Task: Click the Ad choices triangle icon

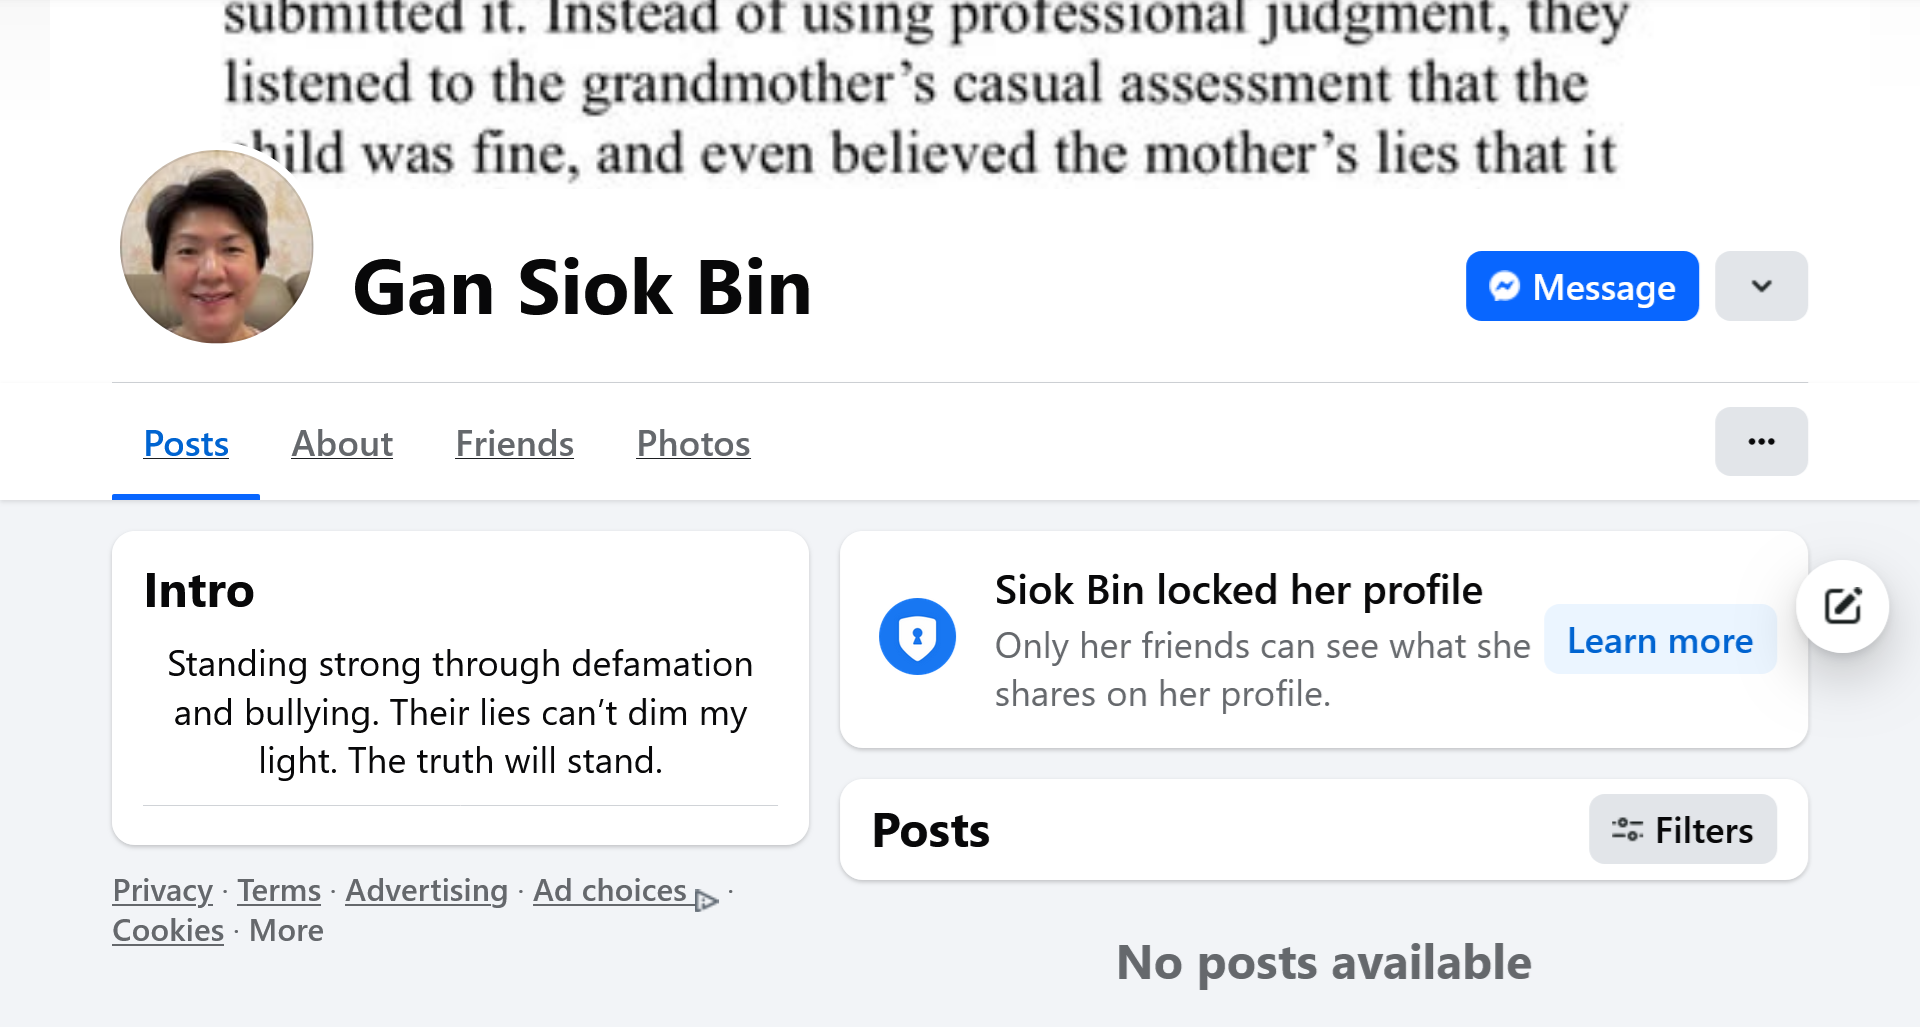Action: (706, 900)
